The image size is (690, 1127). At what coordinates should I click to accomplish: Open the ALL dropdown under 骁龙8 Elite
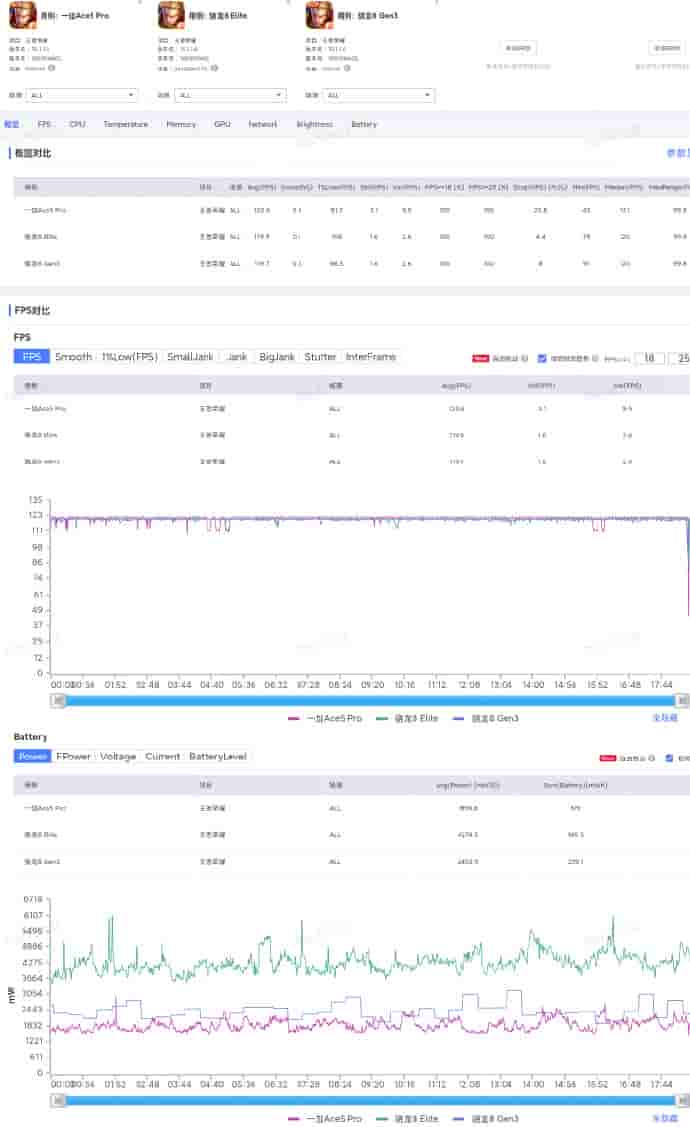coord(231,96)
